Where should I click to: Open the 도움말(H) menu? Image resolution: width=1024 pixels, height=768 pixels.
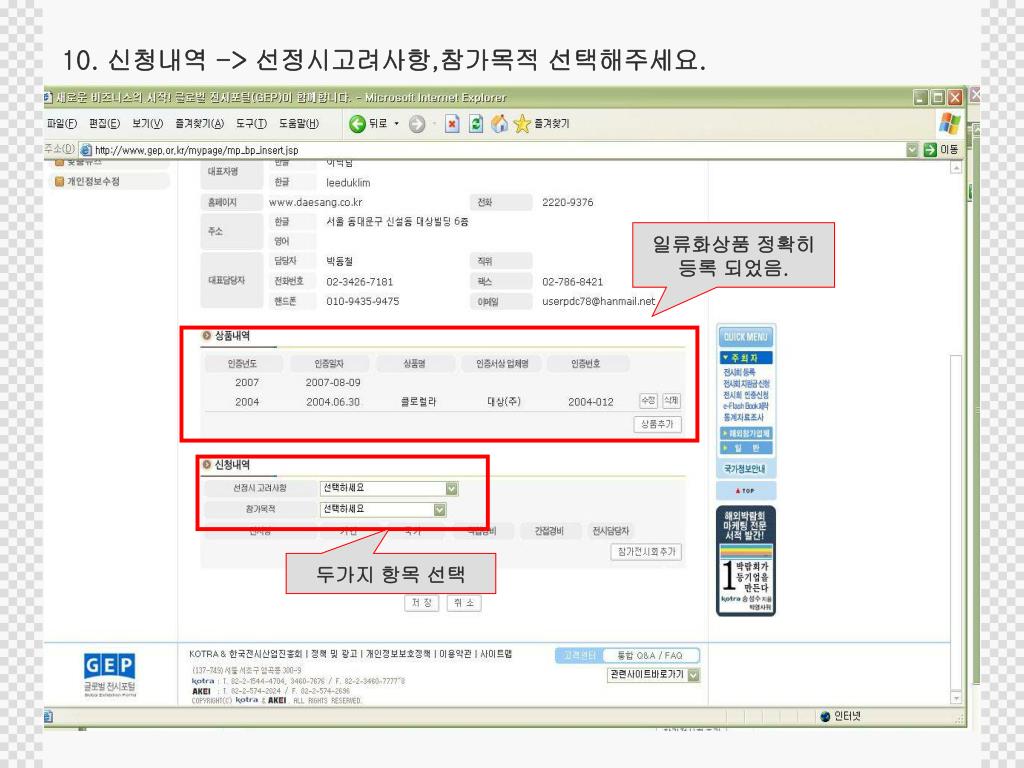pos(299,123)
